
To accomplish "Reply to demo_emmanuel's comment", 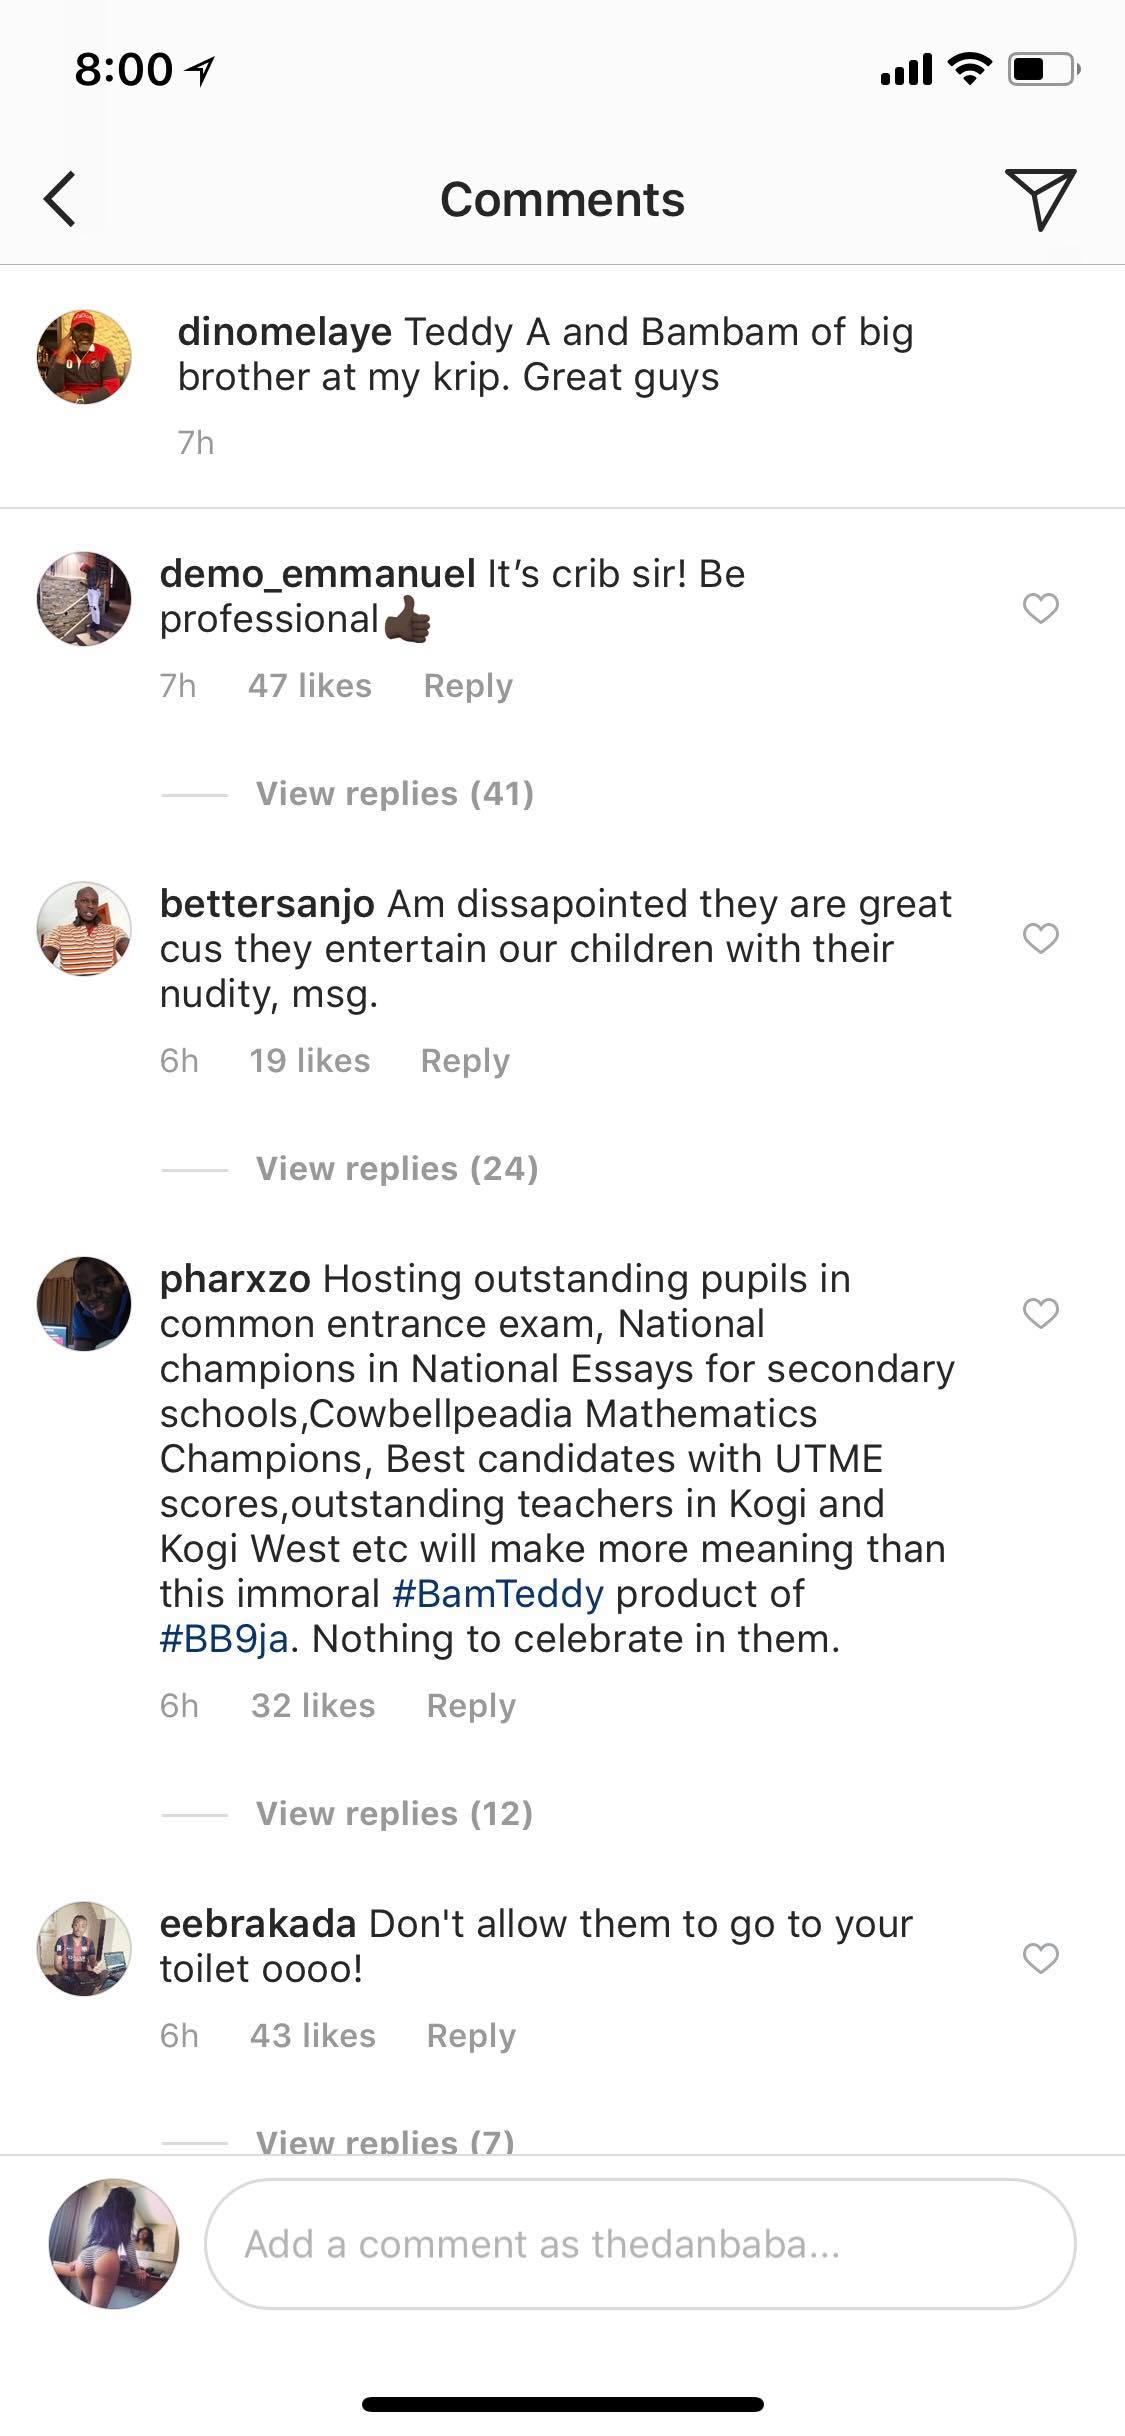I will coord(468,686).
